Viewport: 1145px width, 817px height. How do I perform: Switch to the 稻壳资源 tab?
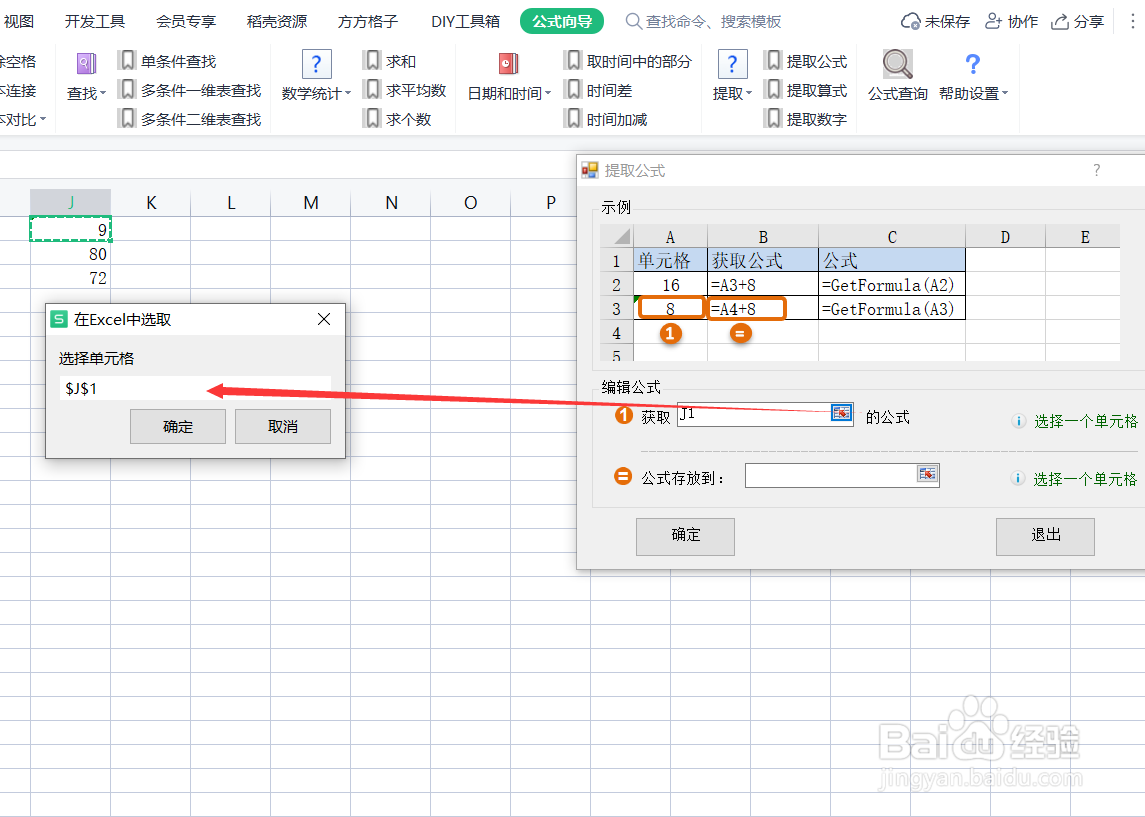pyautogui.click(x=277, y=21)
